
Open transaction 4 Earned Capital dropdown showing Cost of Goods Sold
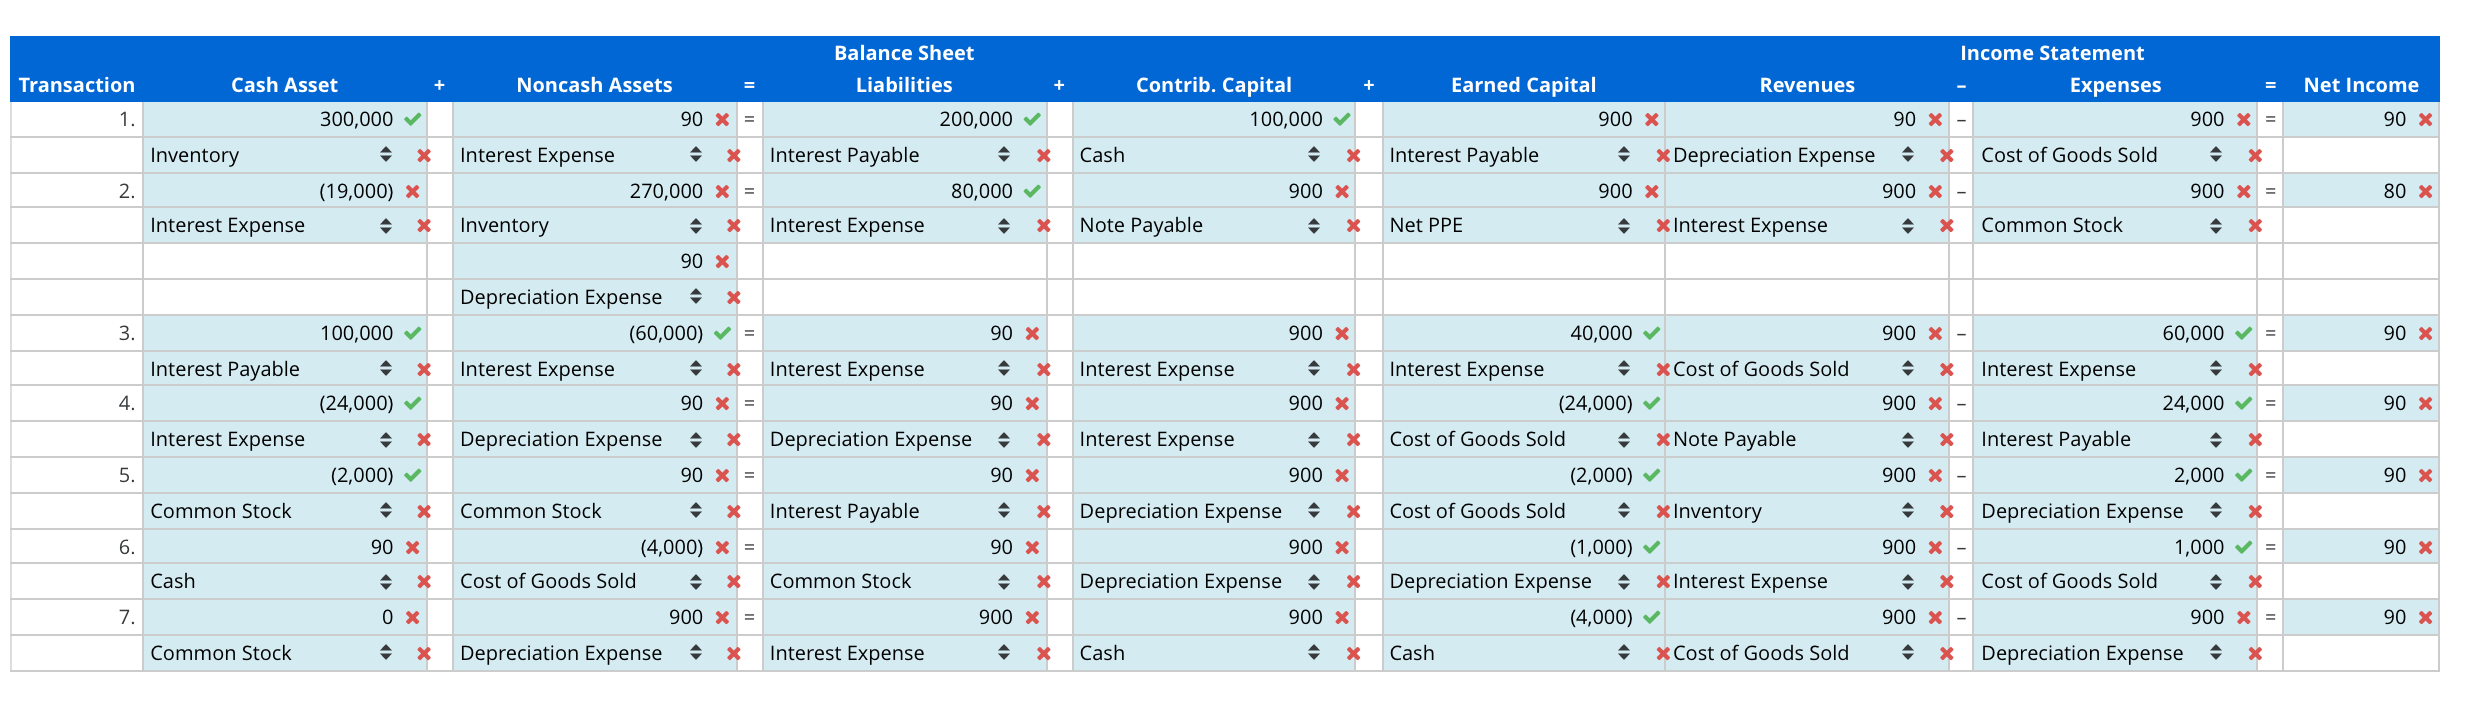pos(1511,439)
